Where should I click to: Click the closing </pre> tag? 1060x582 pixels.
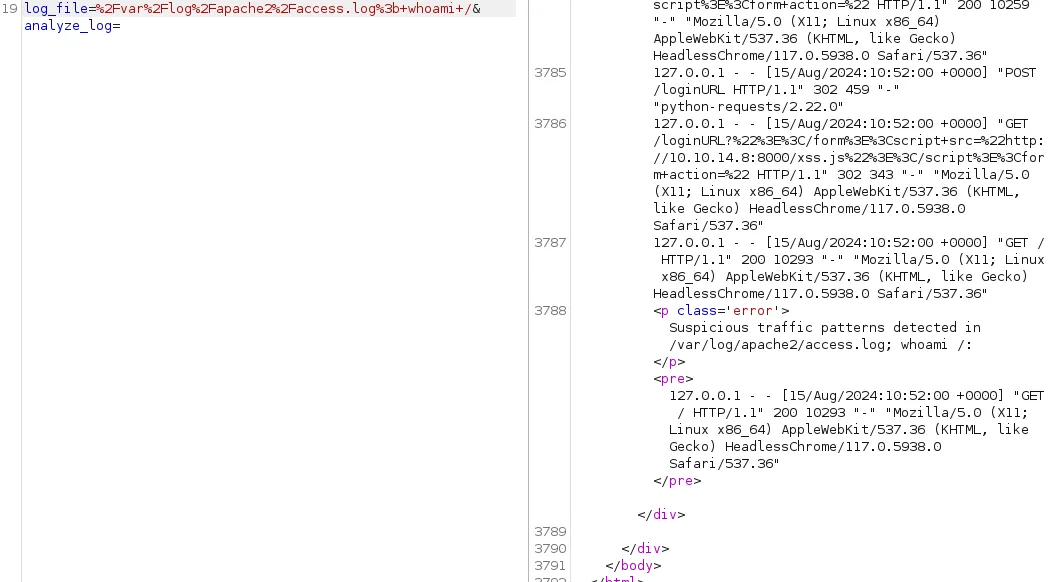click(677, 481)
